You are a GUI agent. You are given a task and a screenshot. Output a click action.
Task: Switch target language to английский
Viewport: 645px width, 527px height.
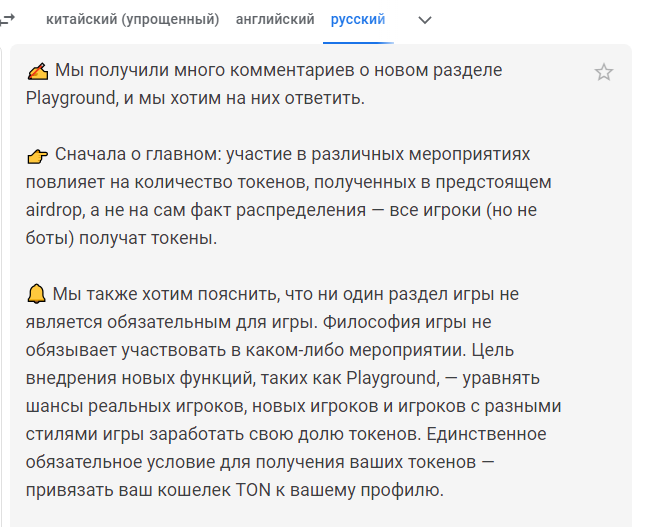pyautogui.click(x=275, y=19)
